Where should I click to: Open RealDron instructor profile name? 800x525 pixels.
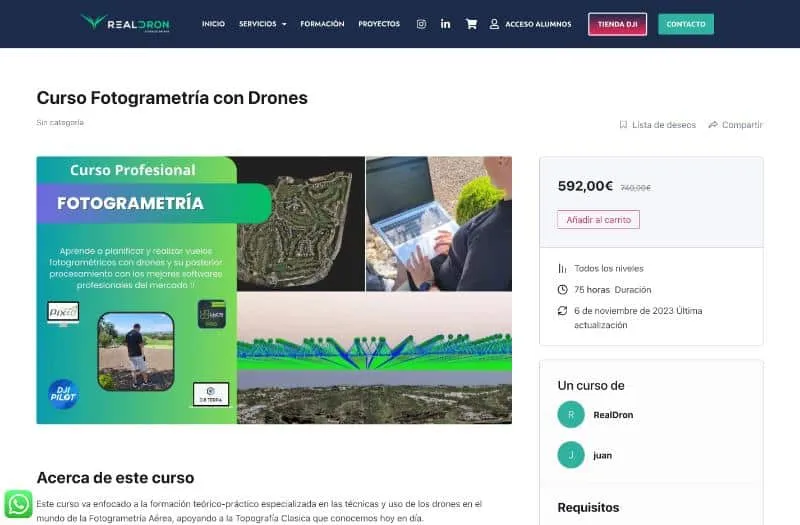(613, 415)
